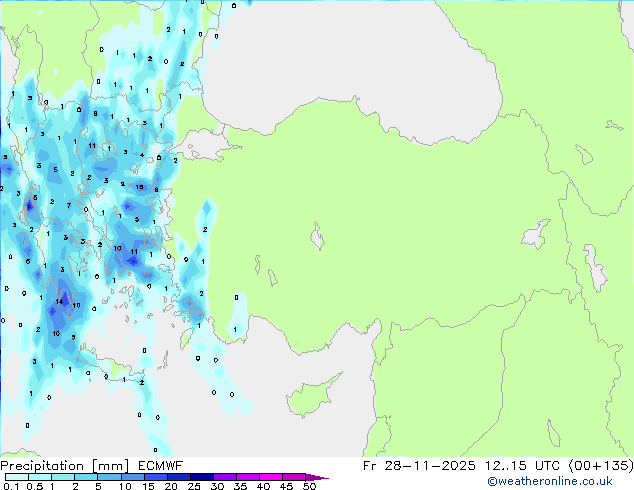Click the 'Fr 28-11-2025' forecast date
Screen dimensions: 634x490
[x=419, y=466]
